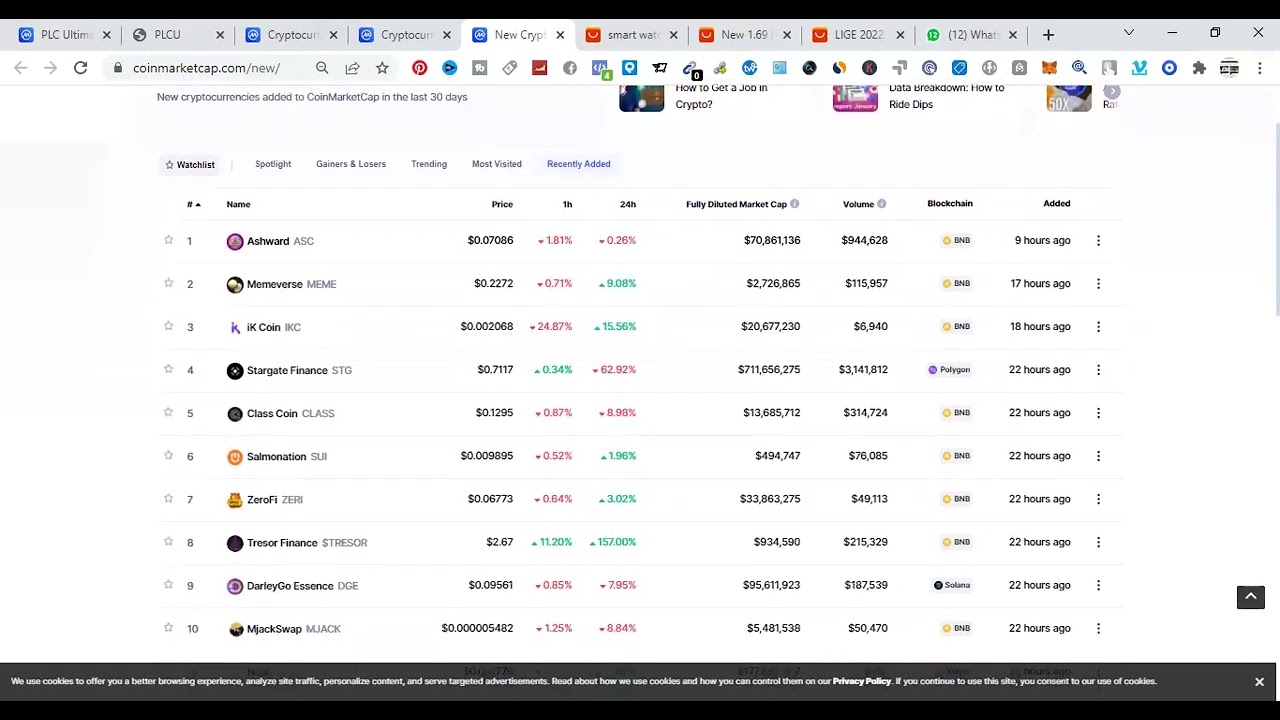Show info tooltip for Volume column
1280x720 pixels.
tap(881, 204)
